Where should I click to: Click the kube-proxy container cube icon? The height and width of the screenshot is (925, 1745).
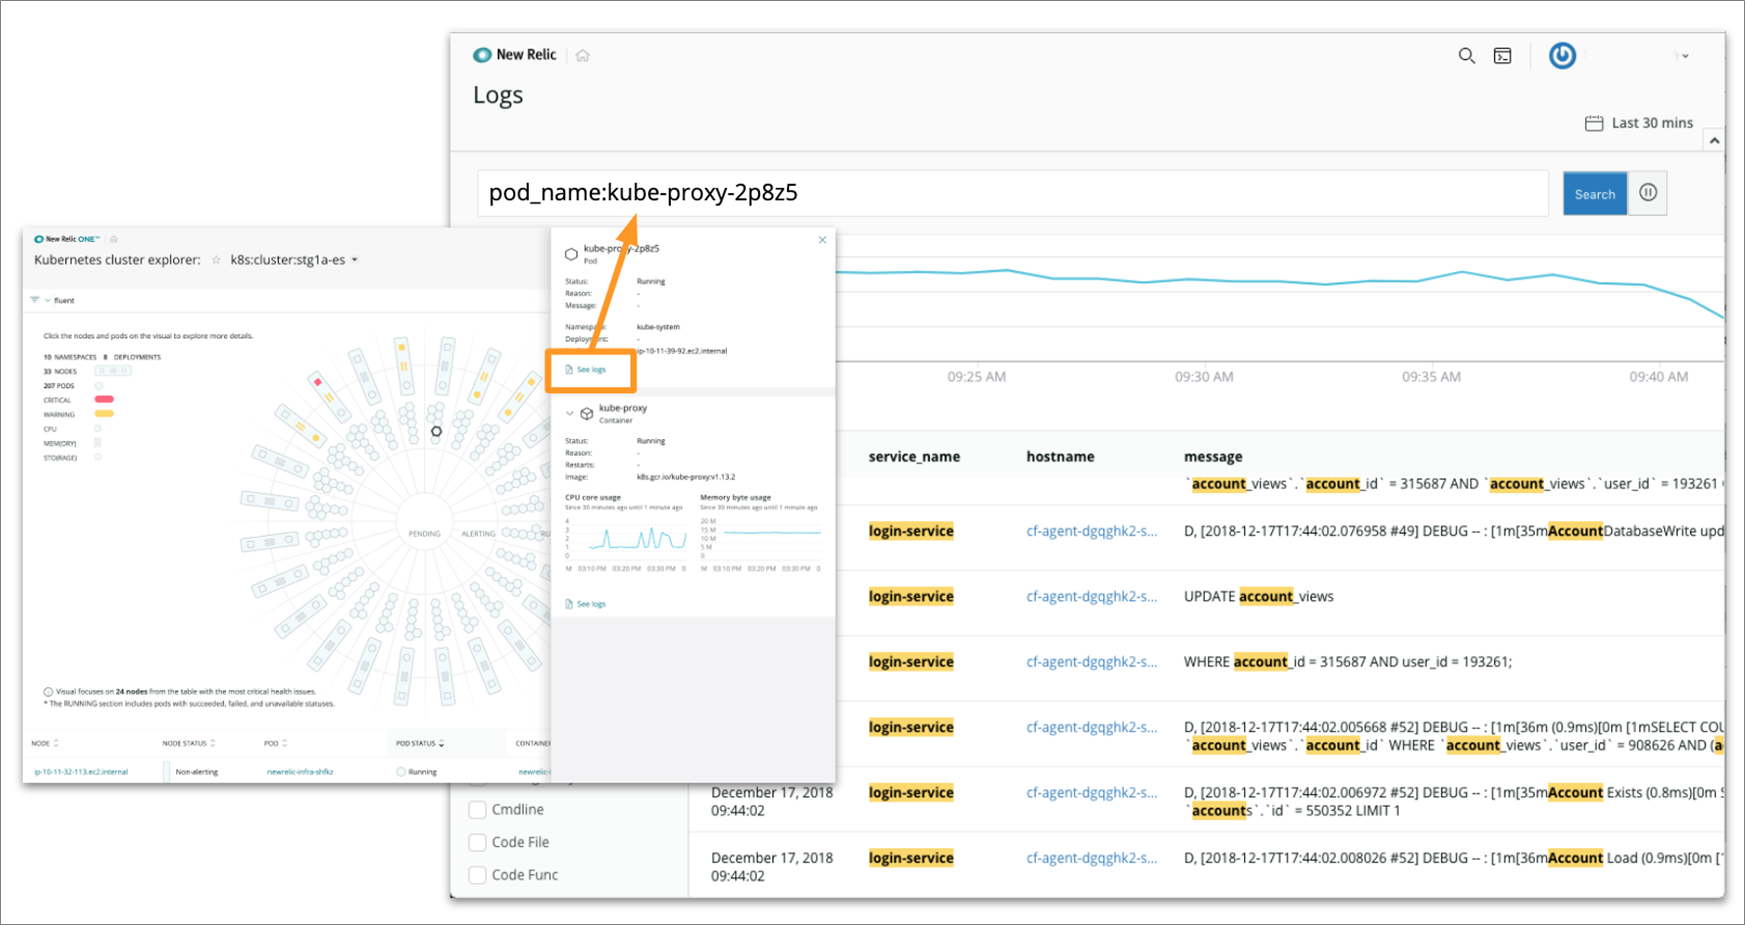587,413
